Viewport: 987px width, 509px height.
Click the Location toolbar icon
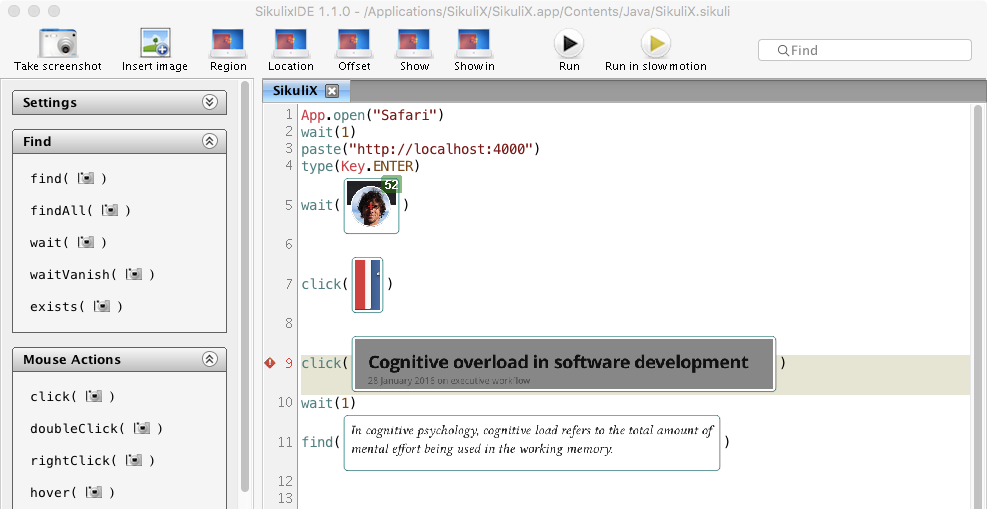[x=291, y=44]
